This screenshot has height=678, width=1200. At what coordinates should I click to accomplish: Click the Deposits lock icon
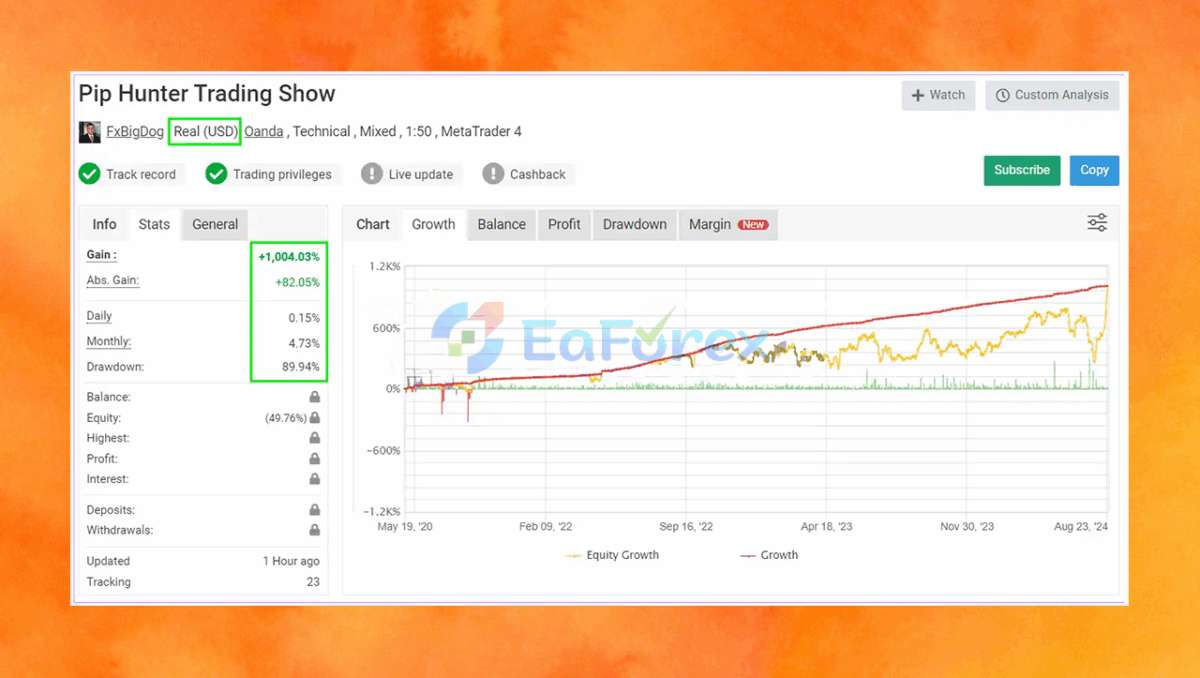pos(315,510)
